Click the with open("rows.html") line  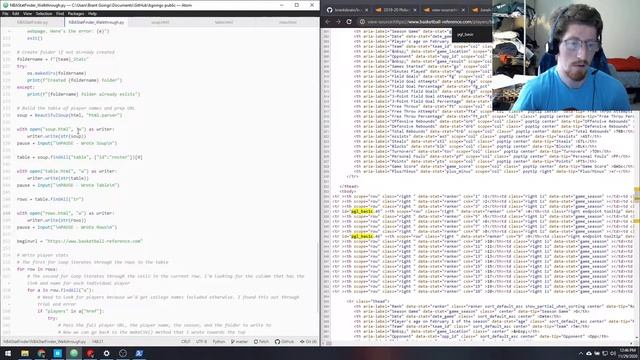(x=66, y=213)
